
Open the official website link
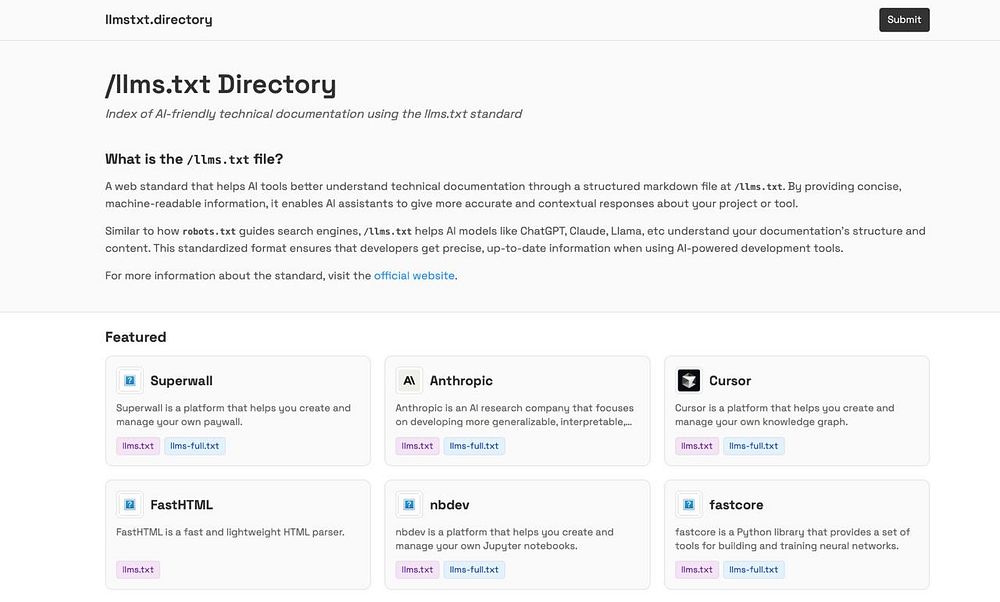[414, 276]
